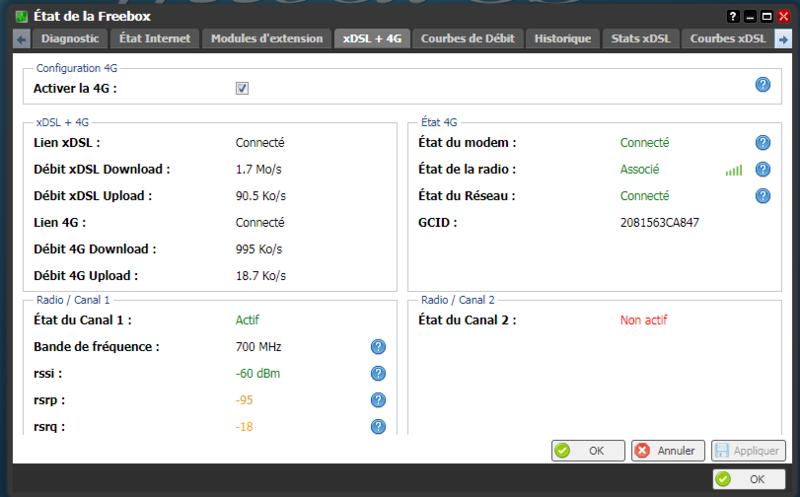Viewport: 800px width, 497px height.
Task: Switch to the Historique tab
Action: tap(563, 39)
